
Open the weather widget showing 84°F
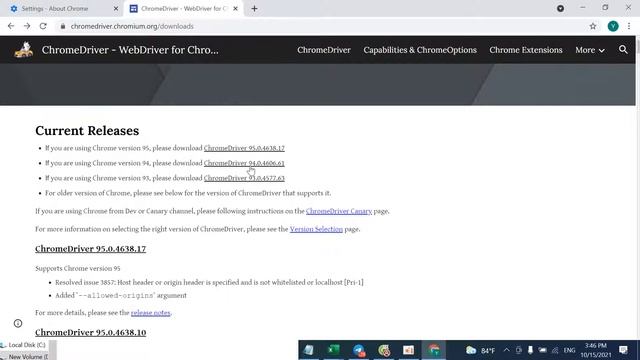pyautogui.click(x=480, y=350)
